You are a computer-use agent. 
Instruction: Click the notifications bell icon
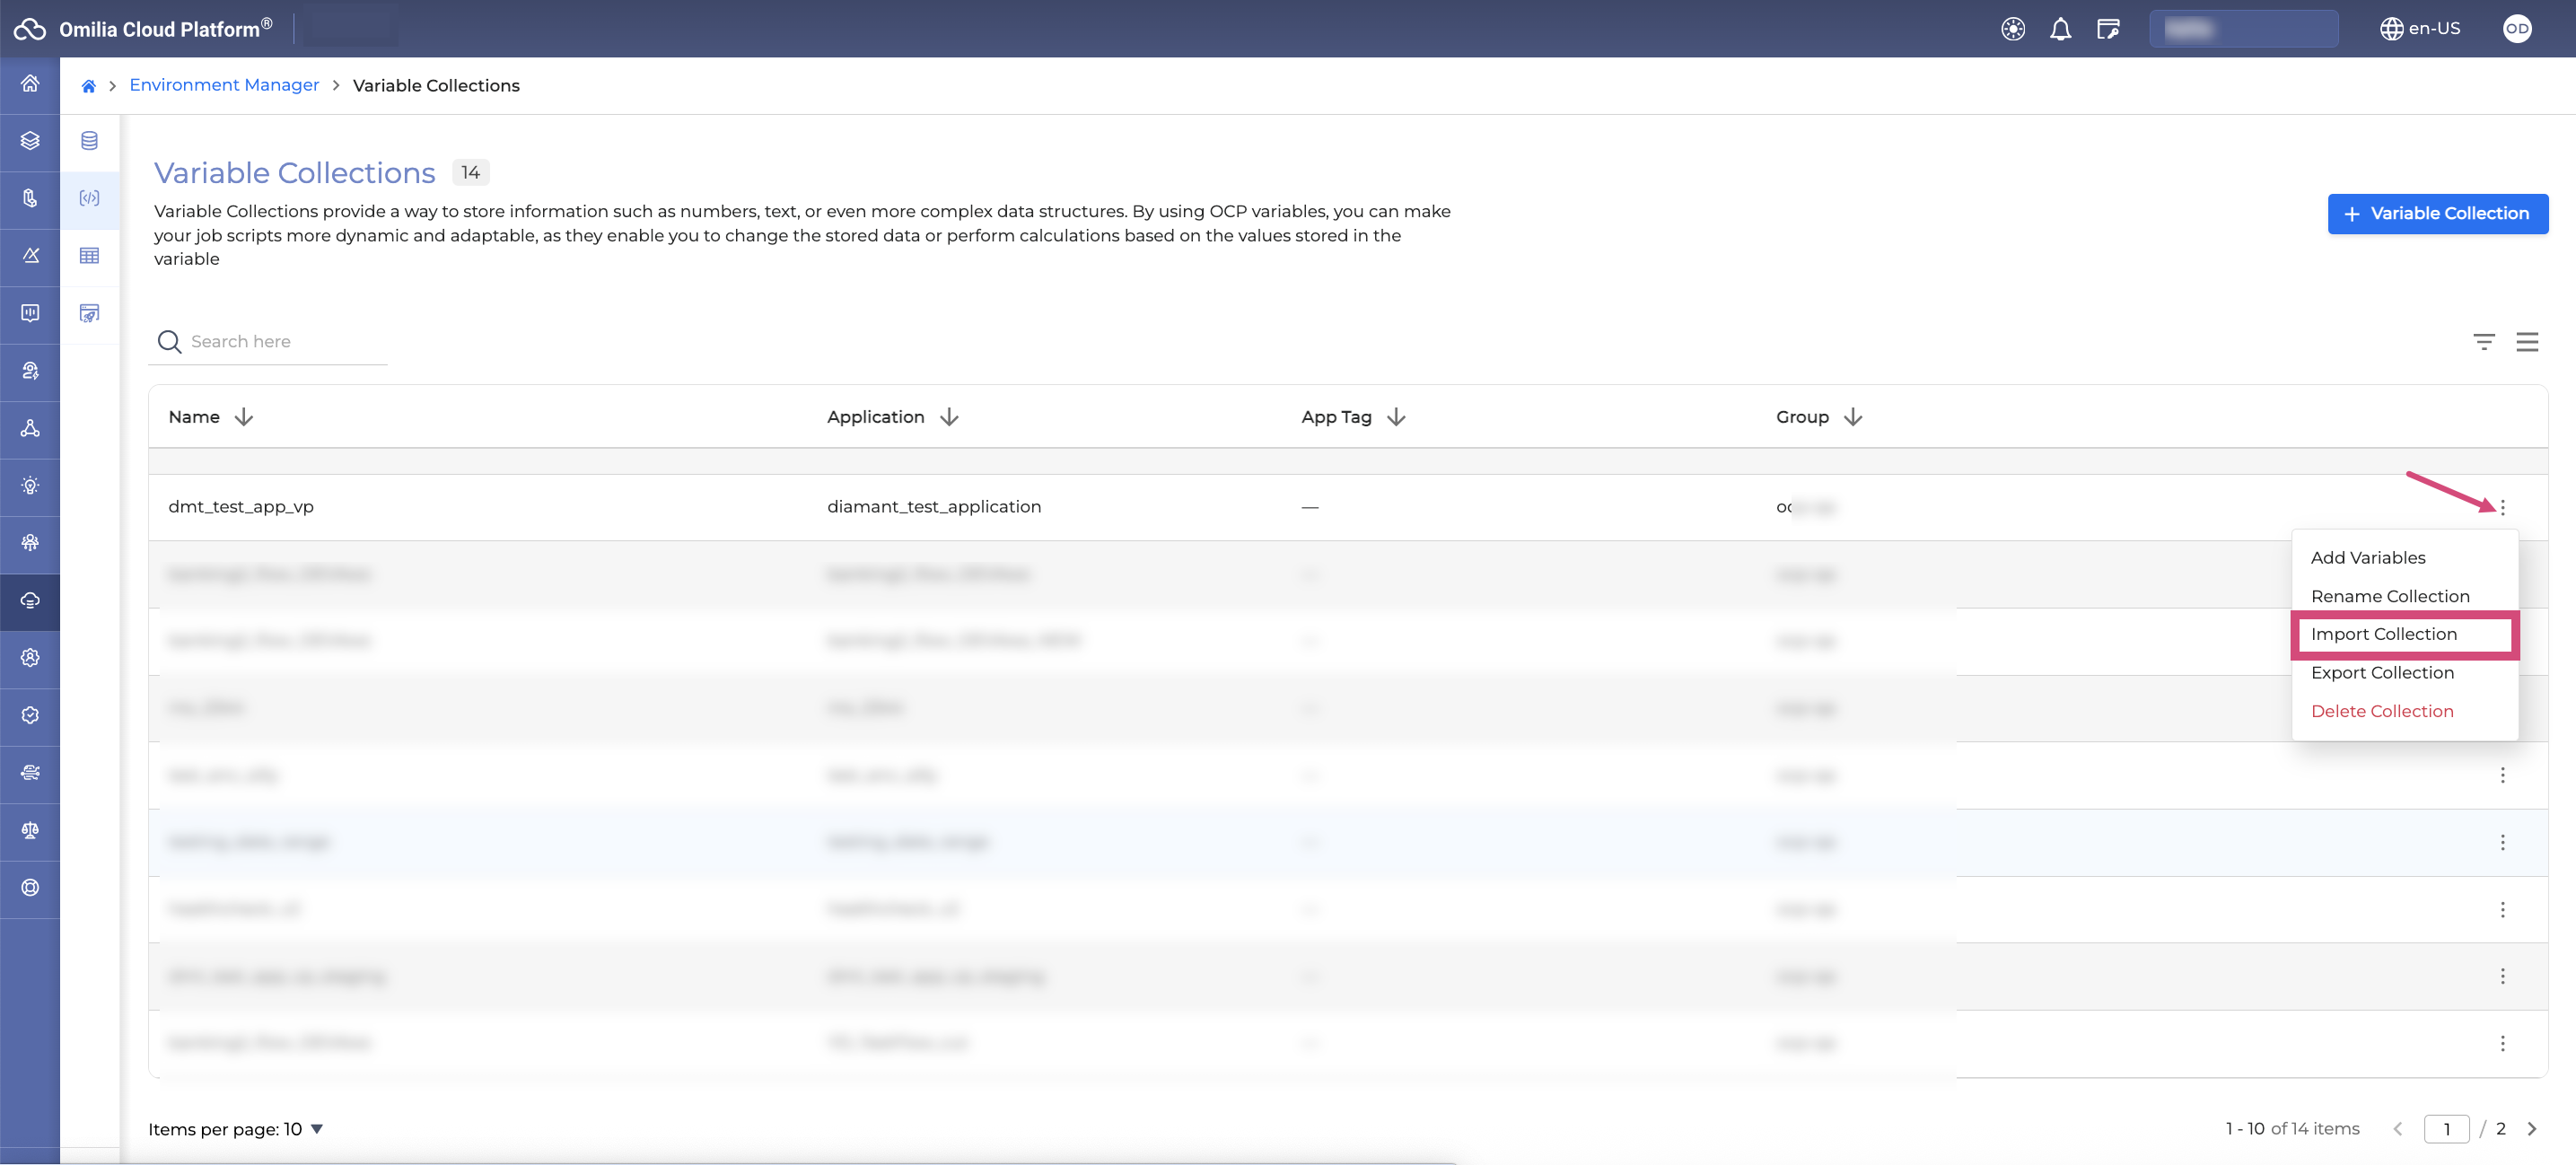(x=2060, y=29)
